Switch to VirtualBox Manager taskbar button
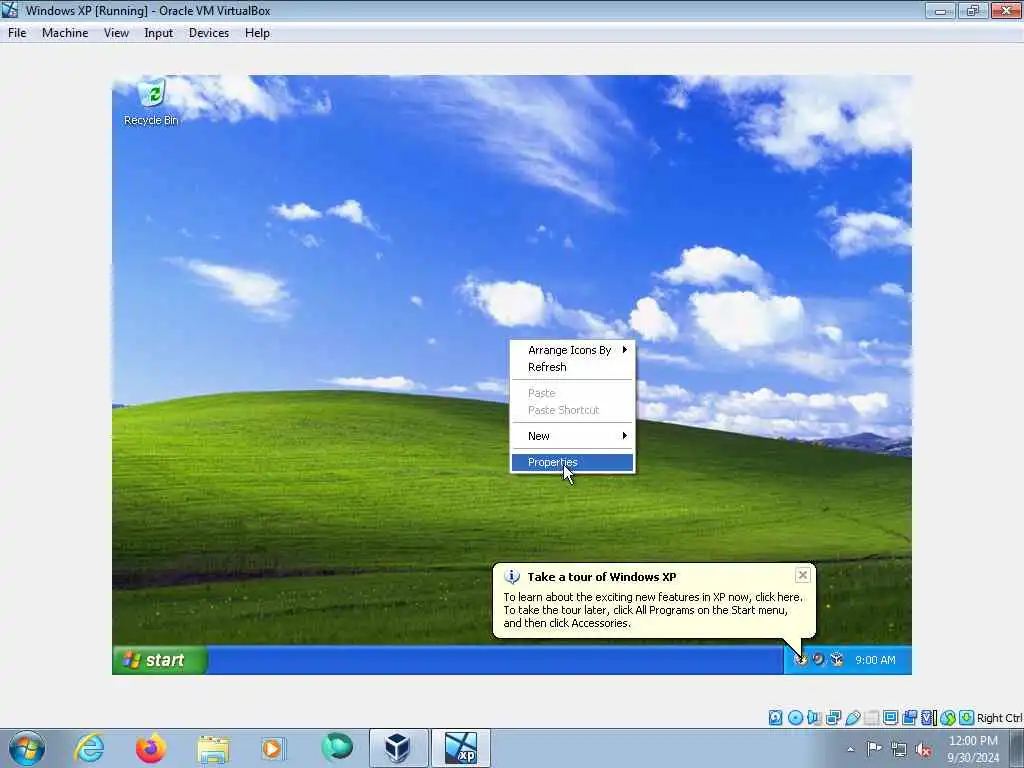 [398, 748]
